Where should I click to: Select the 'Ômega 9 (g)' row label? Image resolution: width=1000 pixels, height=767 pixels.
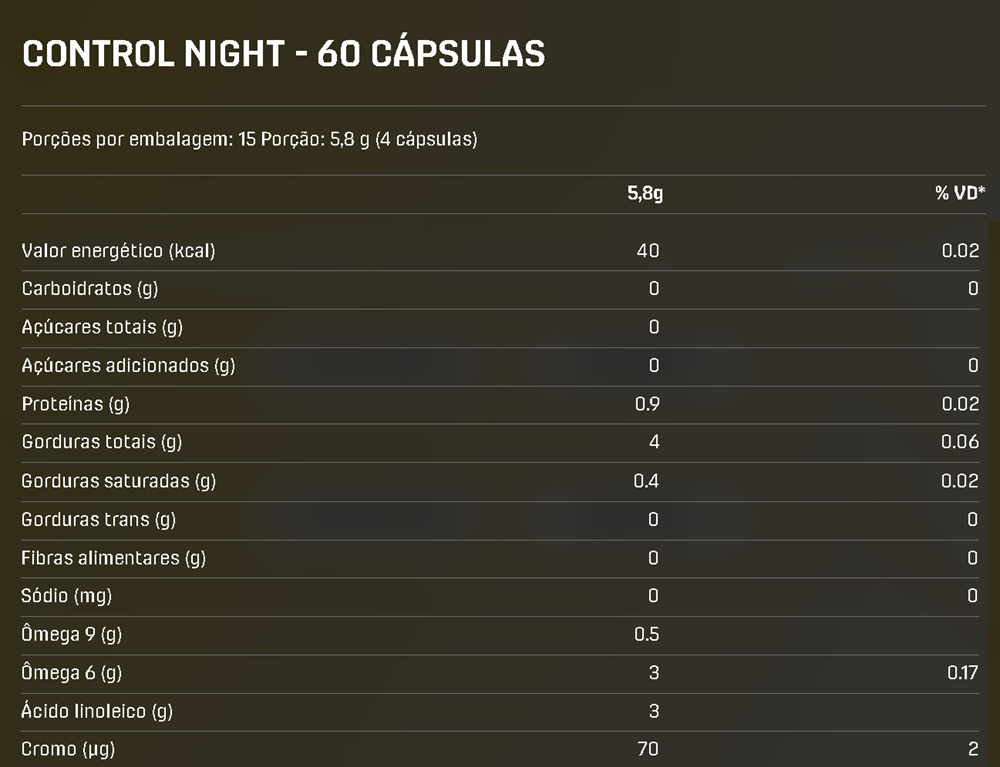click(72, 634)
